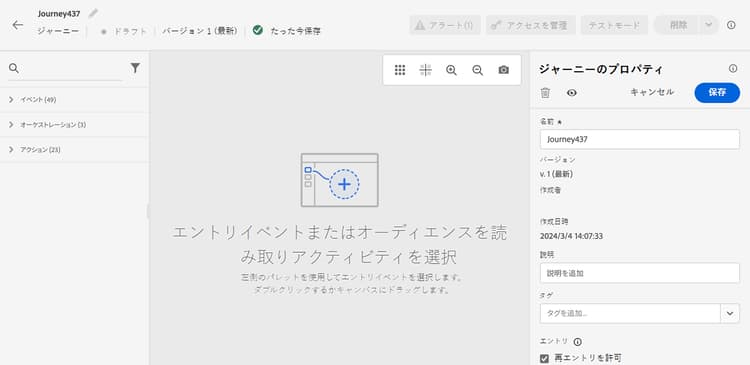Viewport: 750px width, 365px height.
Task: Click the trash icon in properties
Action: 545,93
